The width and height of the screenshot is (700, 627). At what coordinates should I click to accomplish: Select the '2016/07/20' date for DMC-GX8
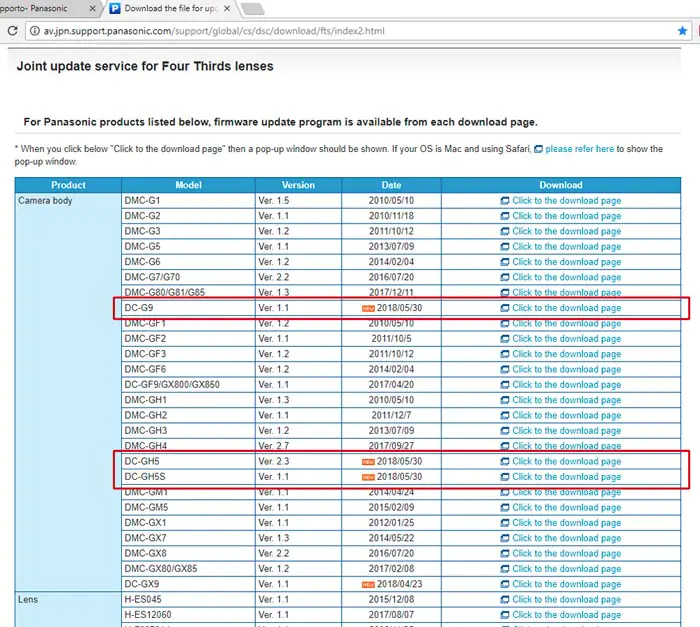point(391,553)
